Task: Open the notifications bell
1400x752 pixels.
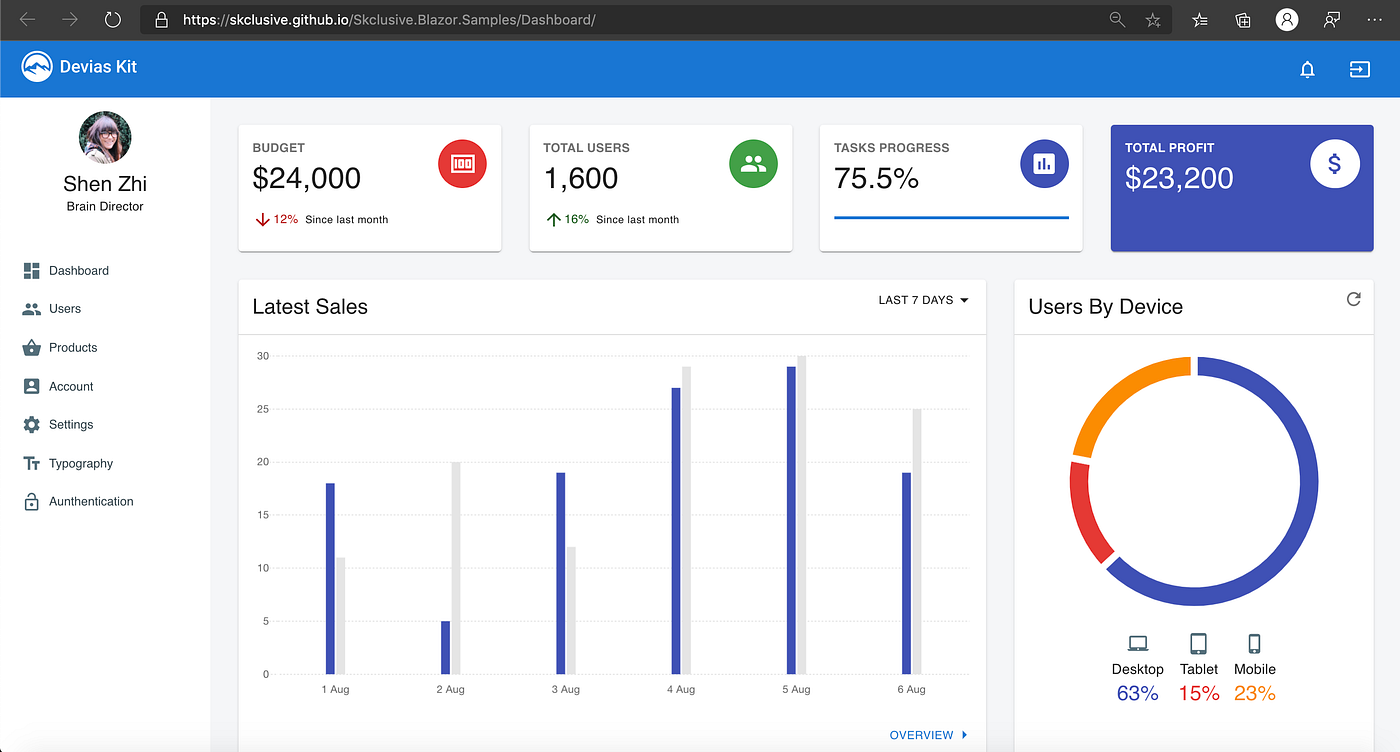Action: pos(1307,69)
